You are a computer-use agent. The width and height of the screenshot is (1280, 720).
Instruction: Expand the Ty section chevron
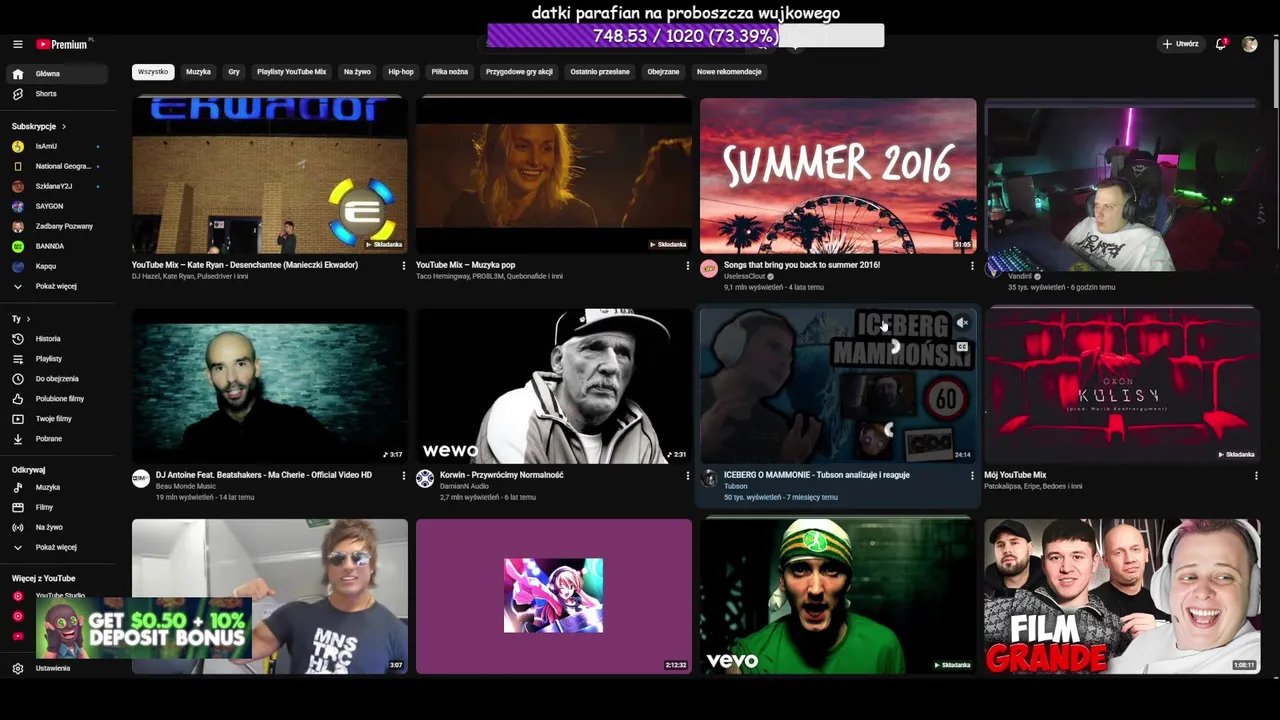28,319
